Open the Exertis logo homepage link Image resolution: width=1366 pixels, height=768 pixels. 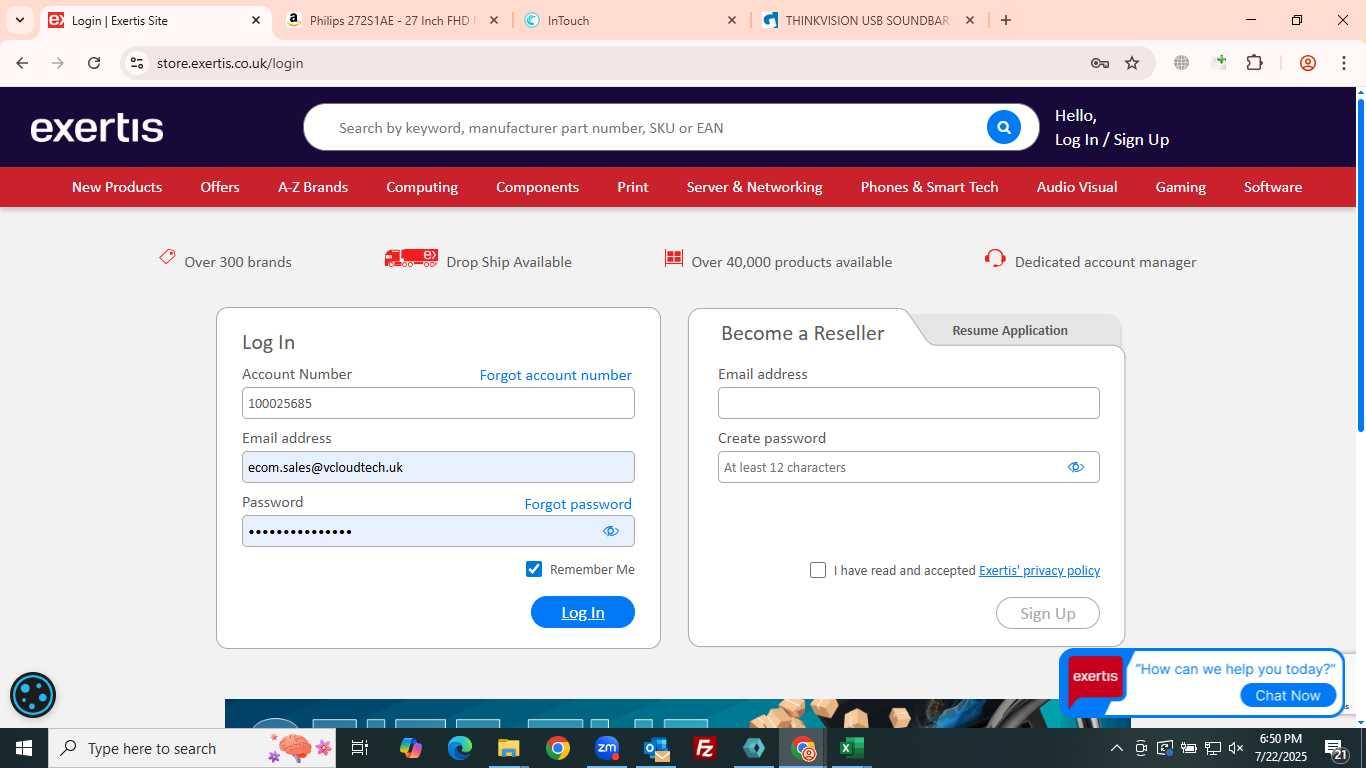click(x=97, y=128)
